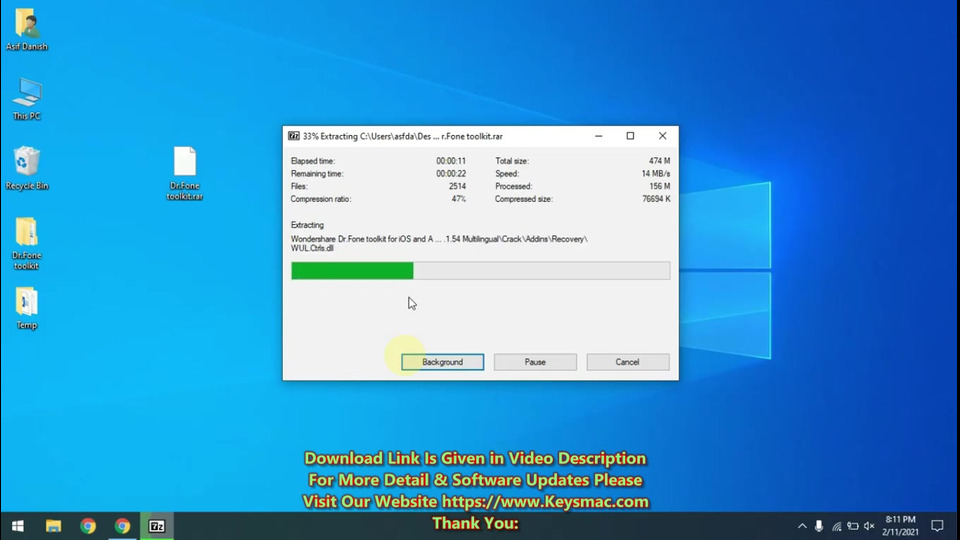Select the Recycle Bin icon
The image size is (960, 540).
coord(26,168)
